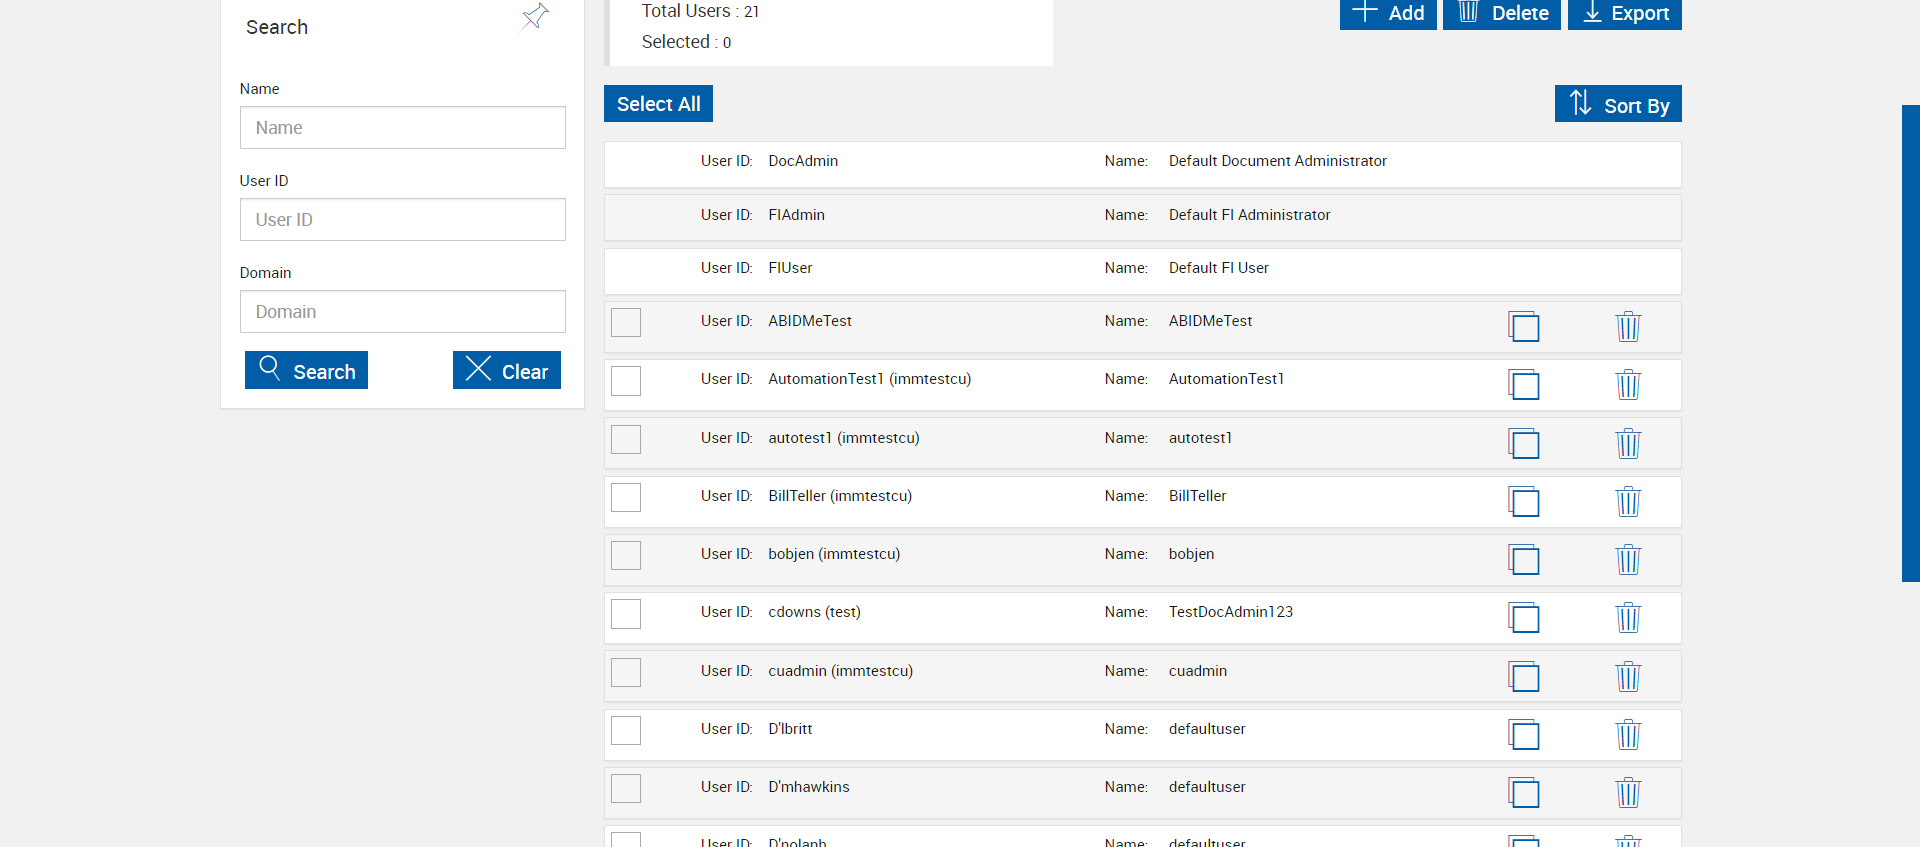Delete the AutomationTest1 user row
Image resolution: width=1920 pixels, height=847 pixels.
(x=1628, y=384)
